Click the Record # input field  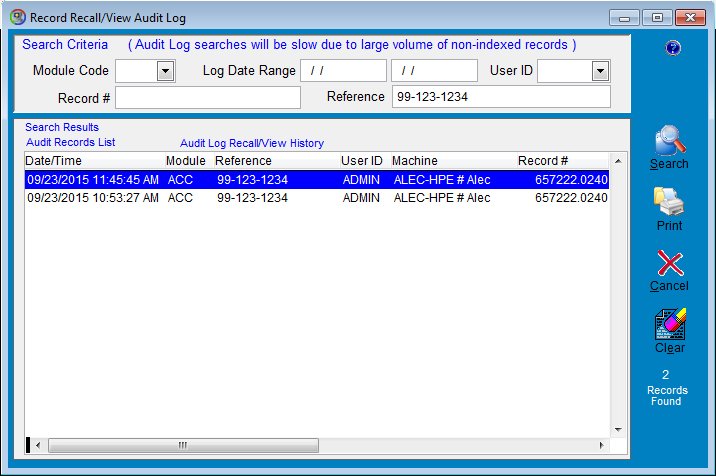(x=208, y=98)
